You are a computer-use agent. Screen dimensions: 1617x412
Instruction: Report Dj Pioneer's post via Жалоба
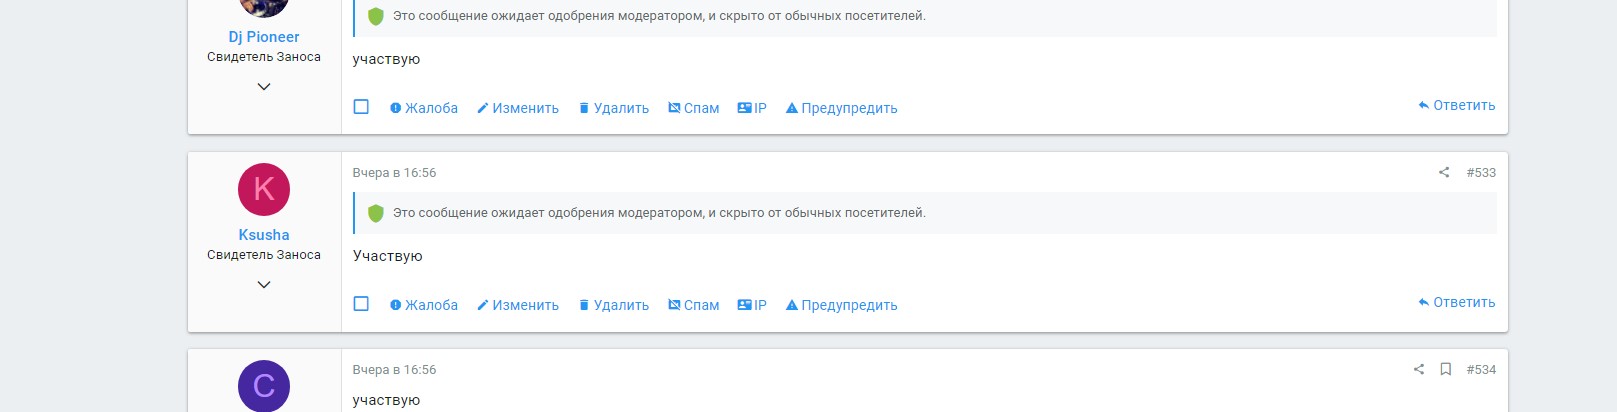[x=424, y=108]
